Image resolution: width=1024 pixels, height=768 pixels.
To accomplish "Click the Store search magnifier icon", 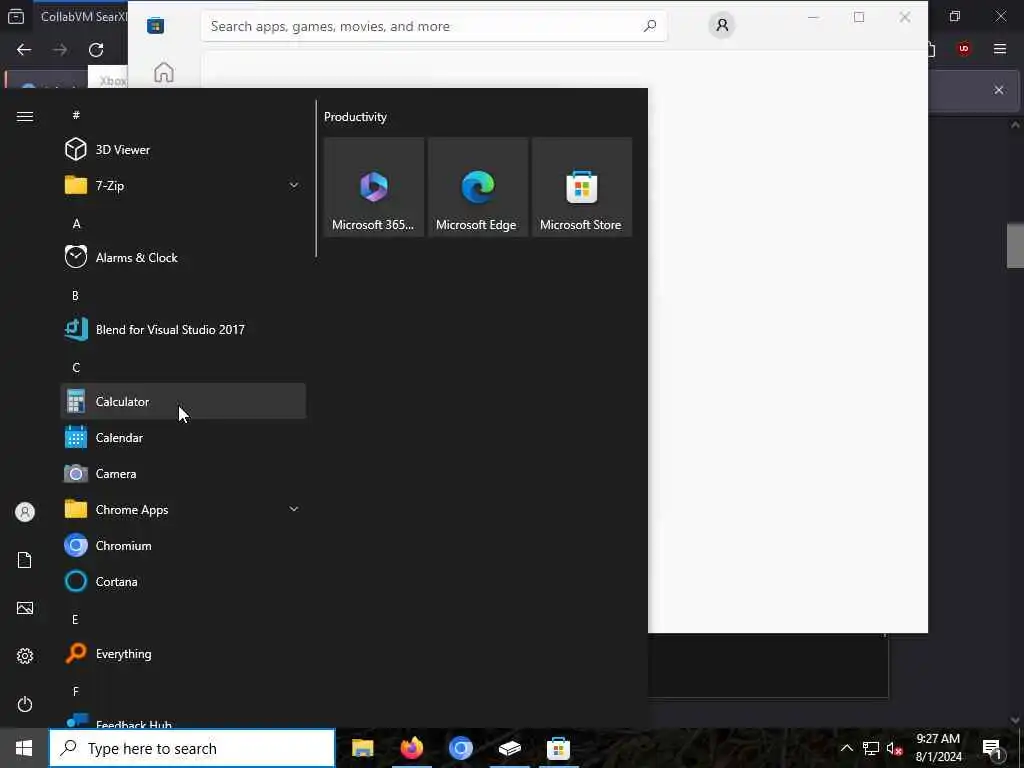I will pos(650,26).
